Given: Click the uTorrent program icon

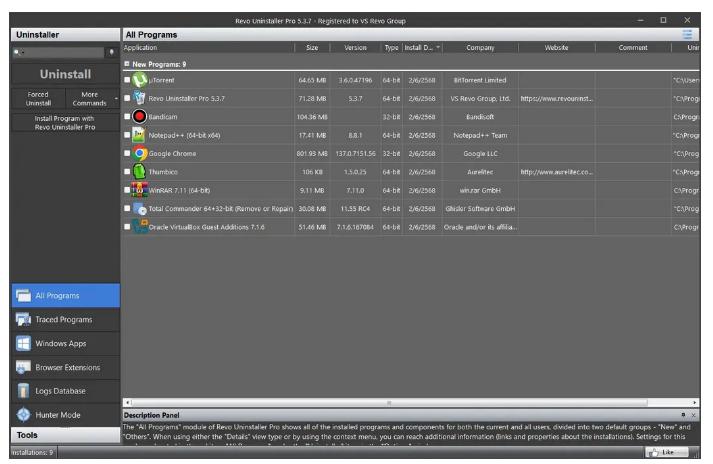Looking at the screenshot, I should [140, 80].
